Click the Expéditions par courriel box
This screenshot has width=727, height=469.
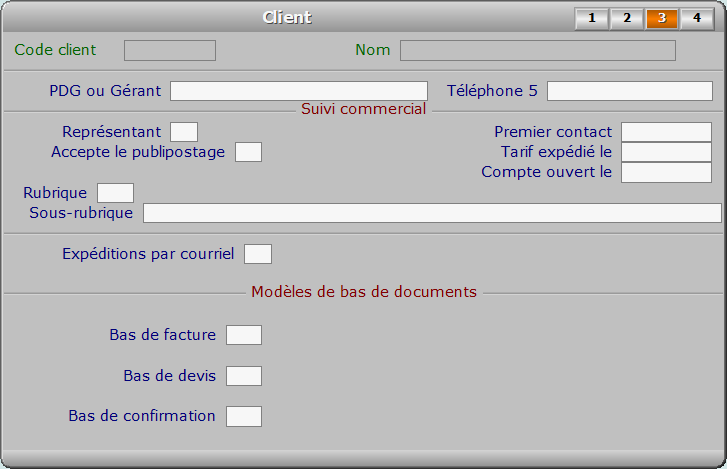coord(258,254)
